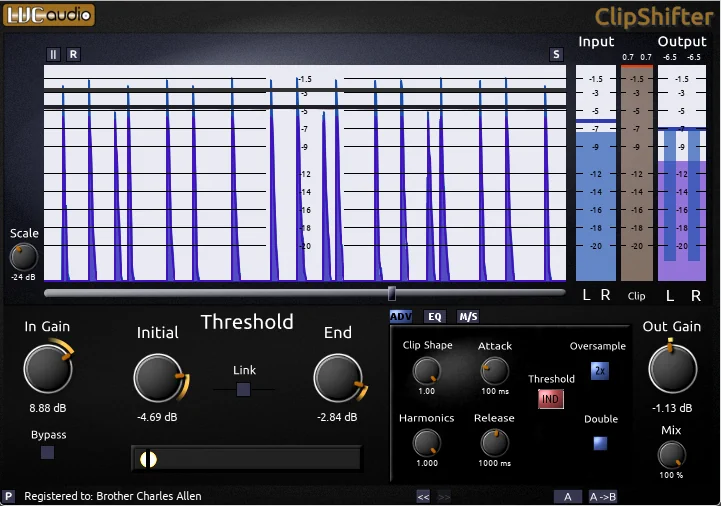The image size is (721, 506).
Task: Toggle the Double checkbox
Action: 600,443
